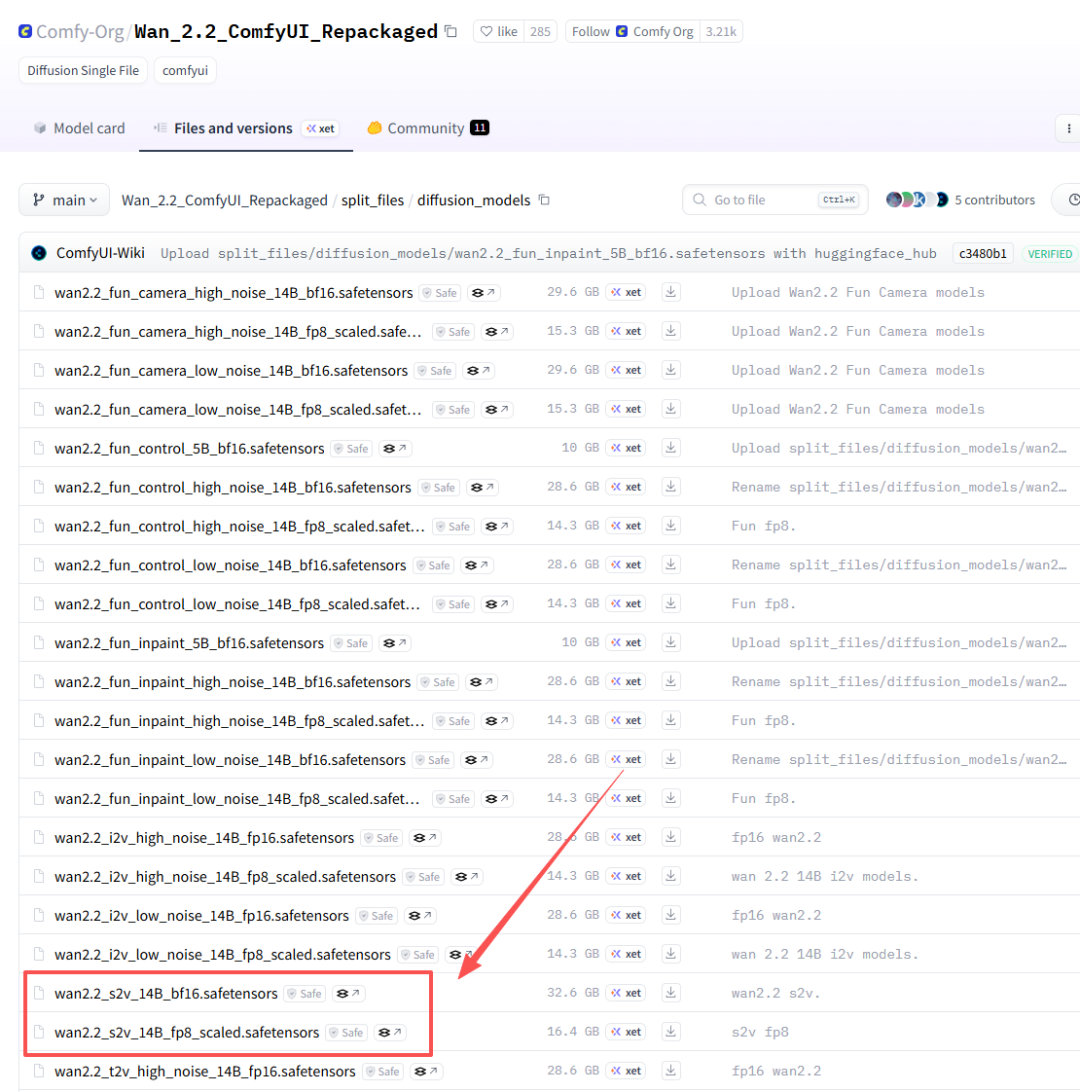
Task: Open commit c3480b1
Action: [x=983, y=254]
